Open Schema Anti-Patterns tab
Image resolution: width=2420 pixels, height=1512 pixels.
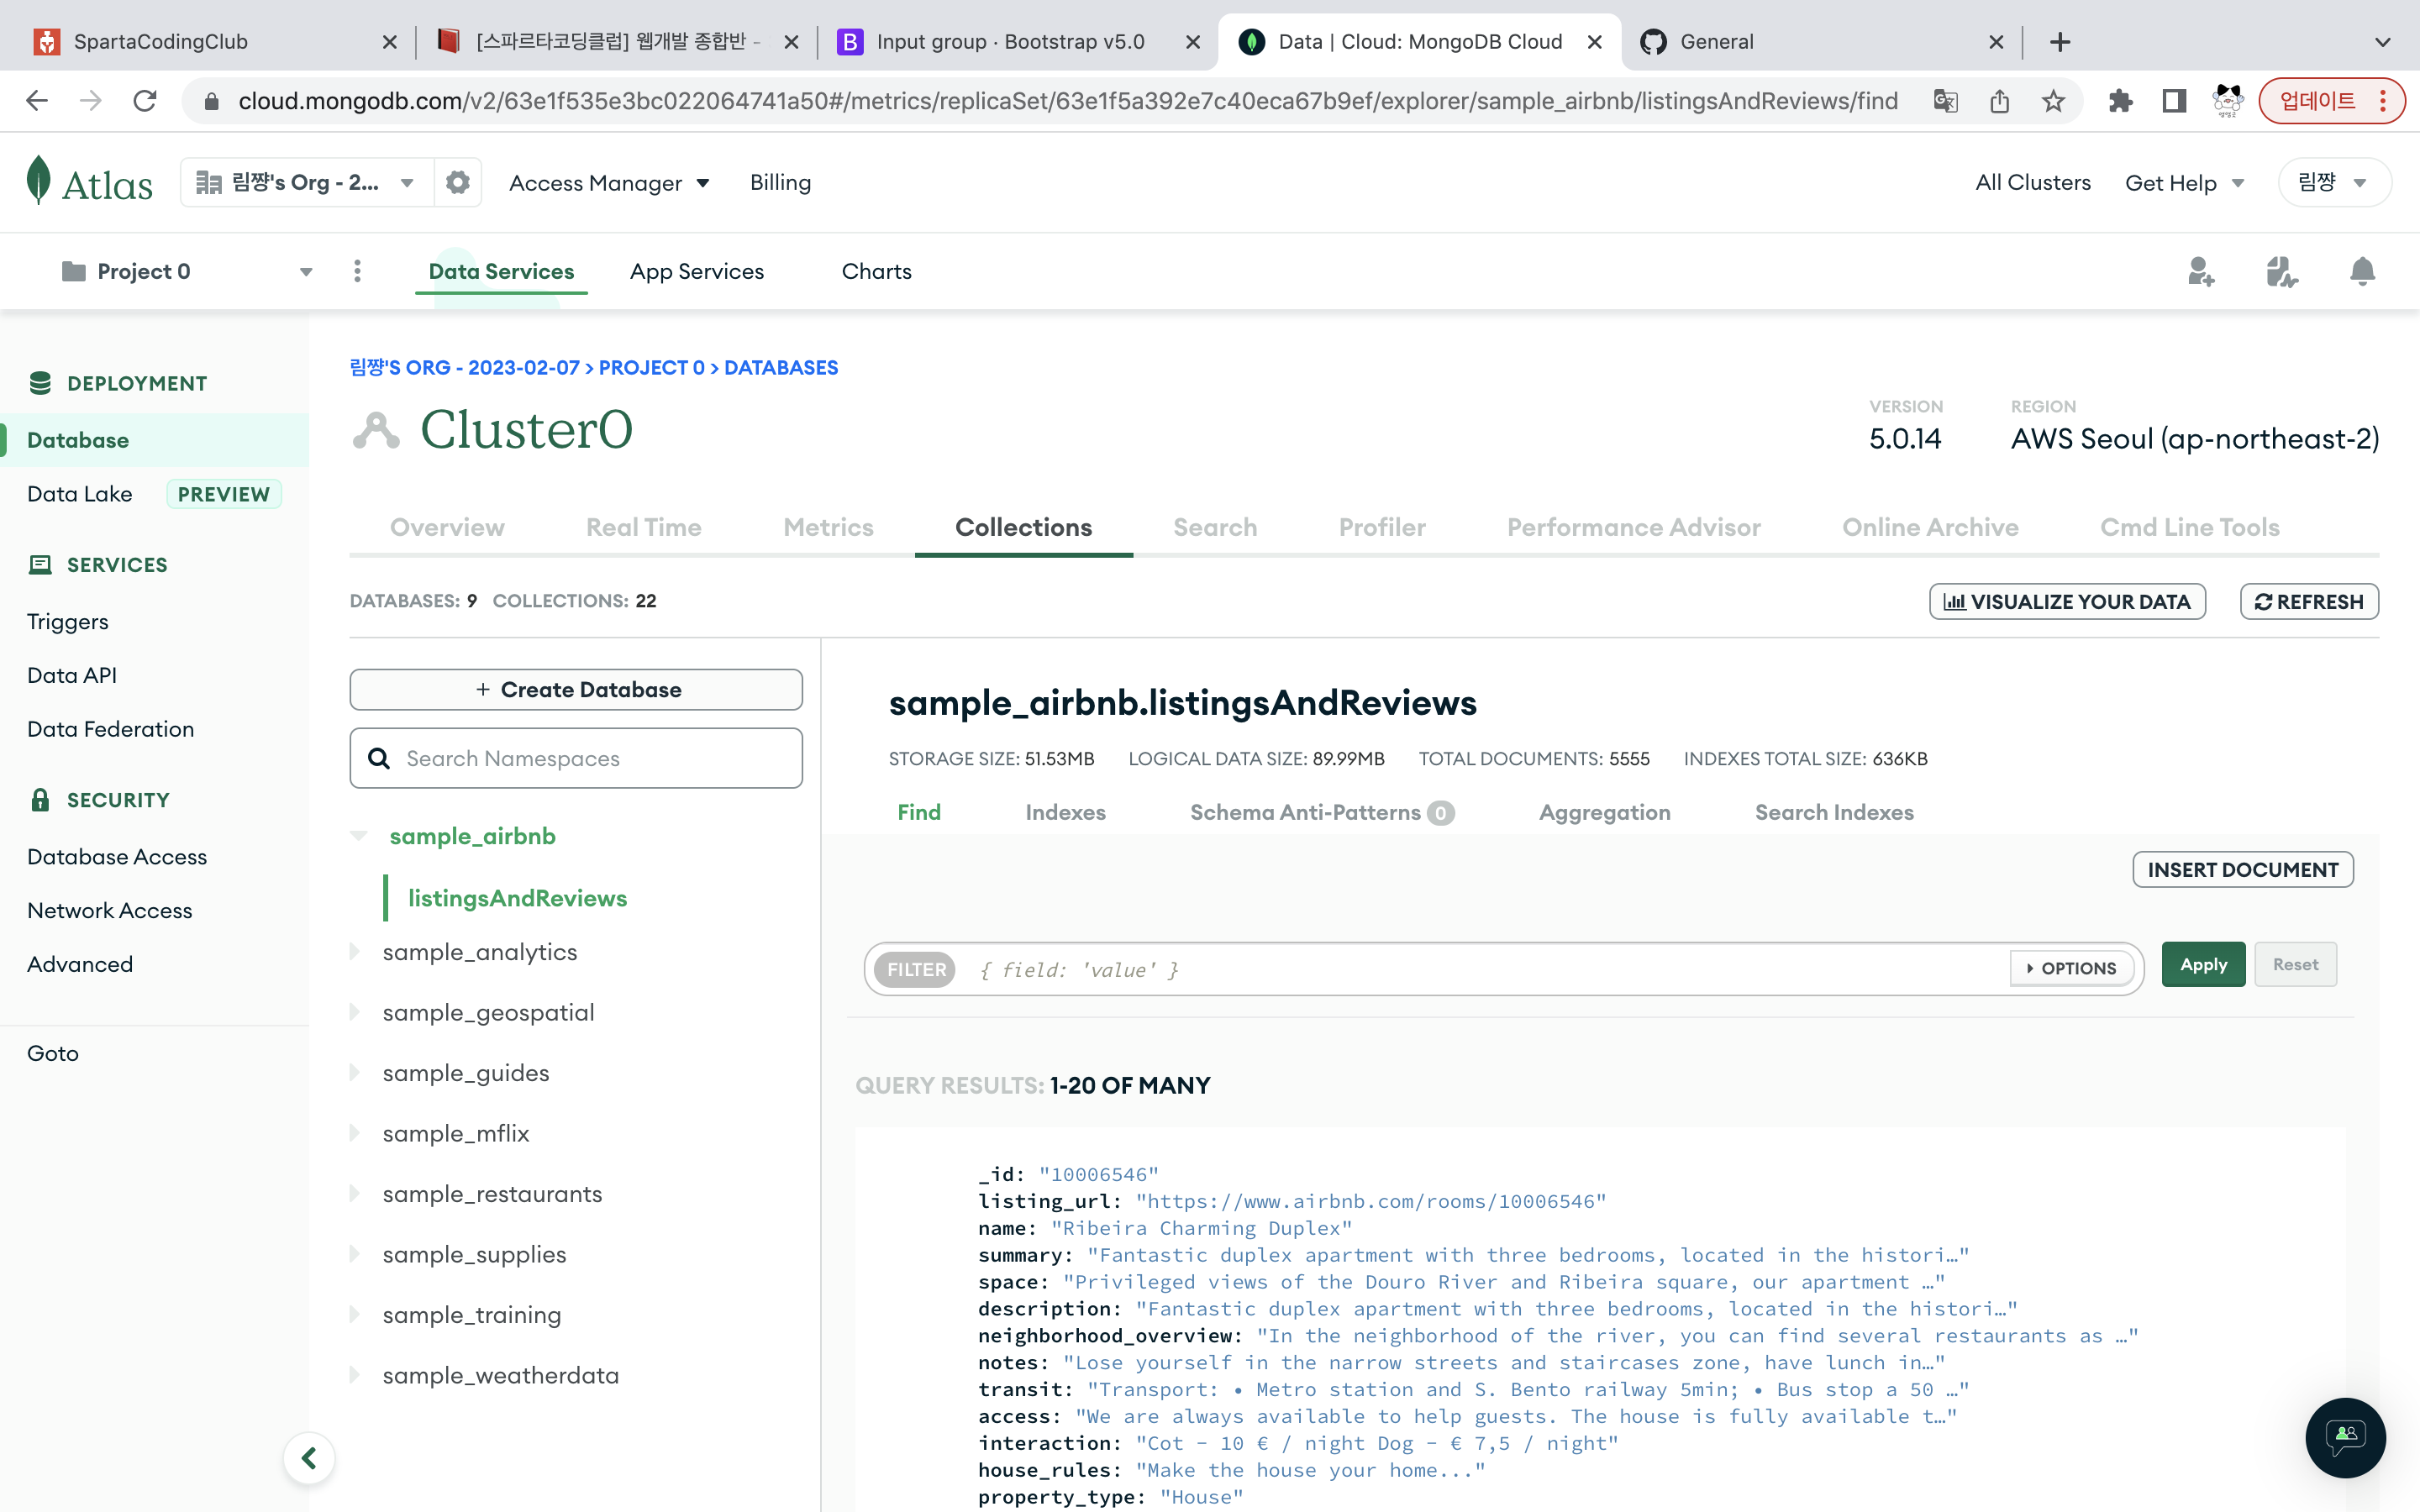coord(1321,812)
